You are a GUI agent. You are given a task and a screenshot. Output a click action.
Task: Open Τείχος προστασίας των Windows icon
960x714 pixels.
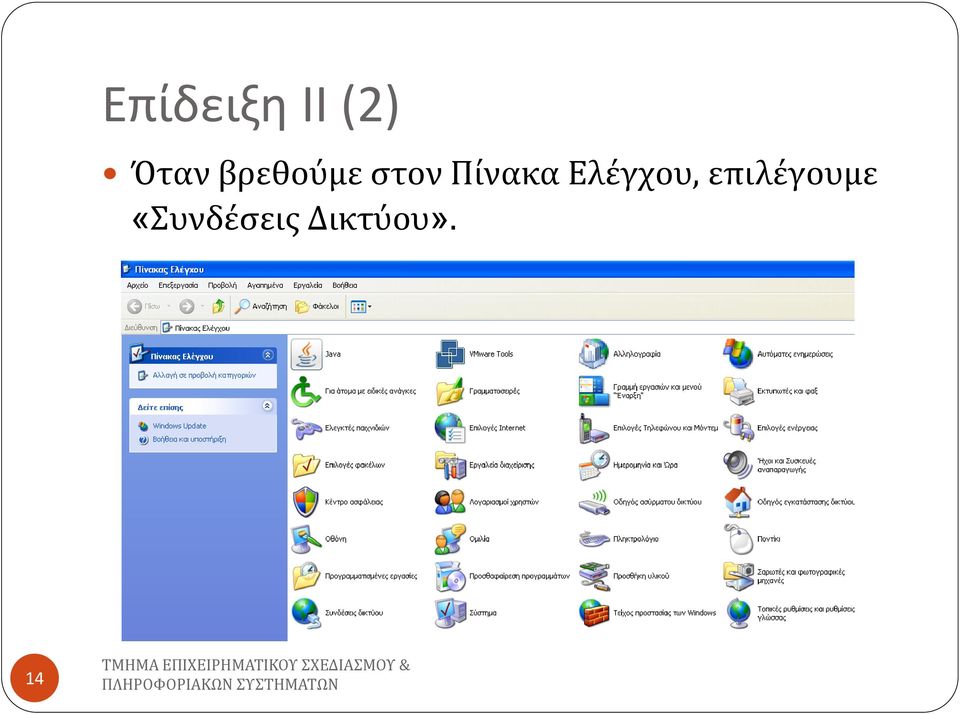(x=594, y=613)
